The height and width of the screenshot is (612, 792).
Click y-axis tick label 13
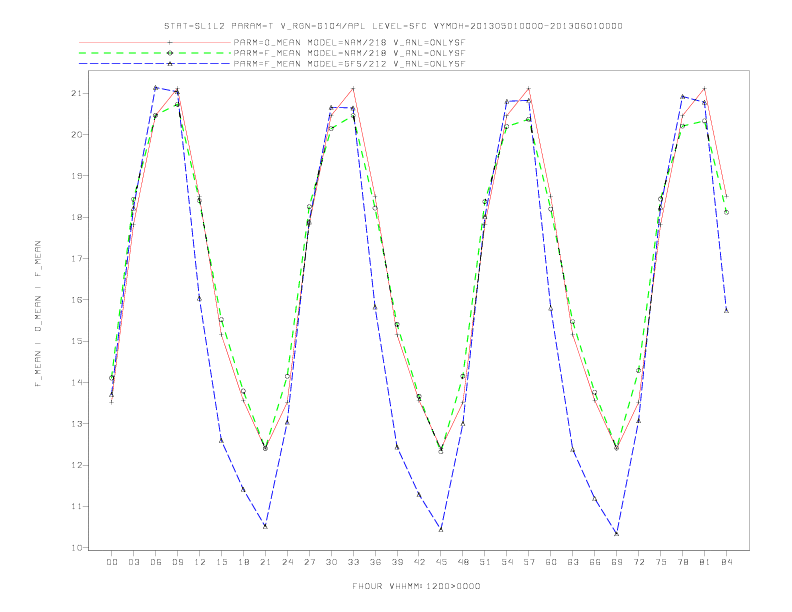tap(77, 424)
